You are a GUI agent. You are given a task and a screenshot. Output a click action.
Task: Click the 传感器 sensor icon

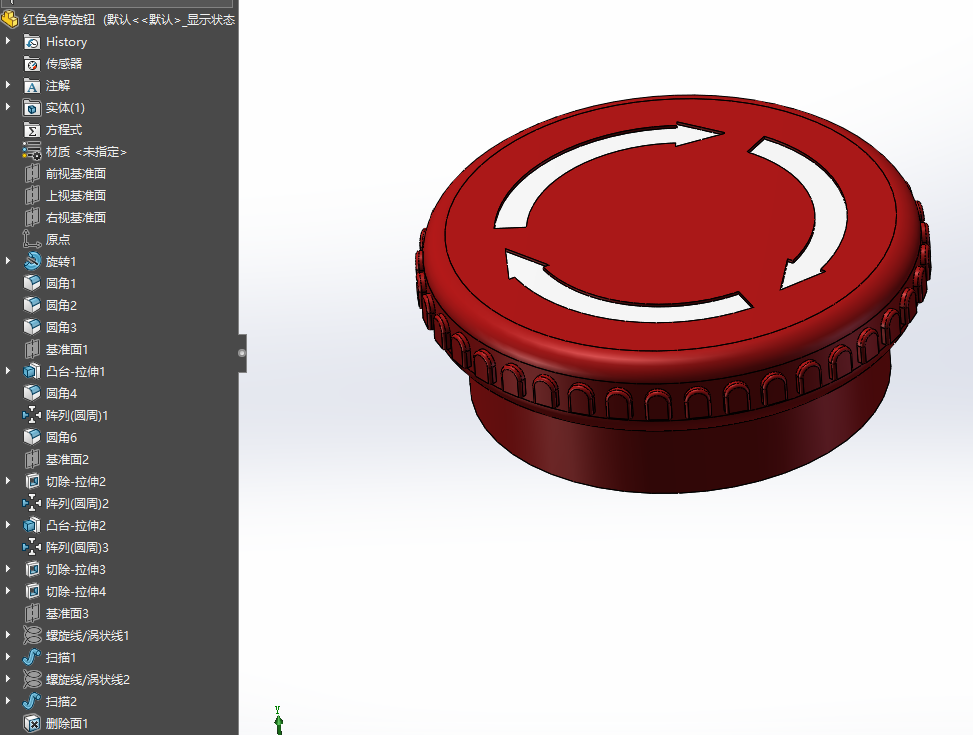[x=32, y=64]
